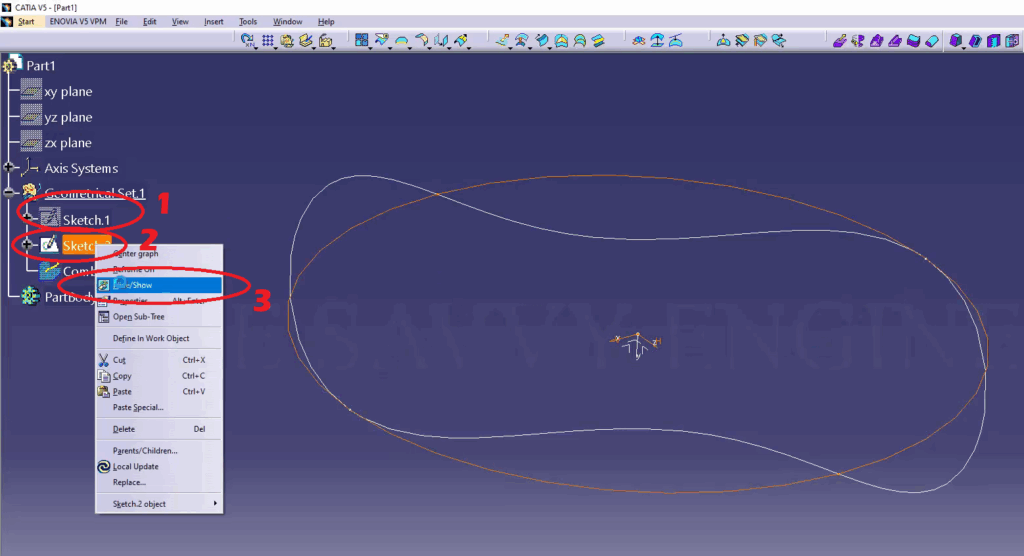Click the axis rotation icon labeled XN
The width and height of the screenshot is (1024, 556).
click(247, 41)
